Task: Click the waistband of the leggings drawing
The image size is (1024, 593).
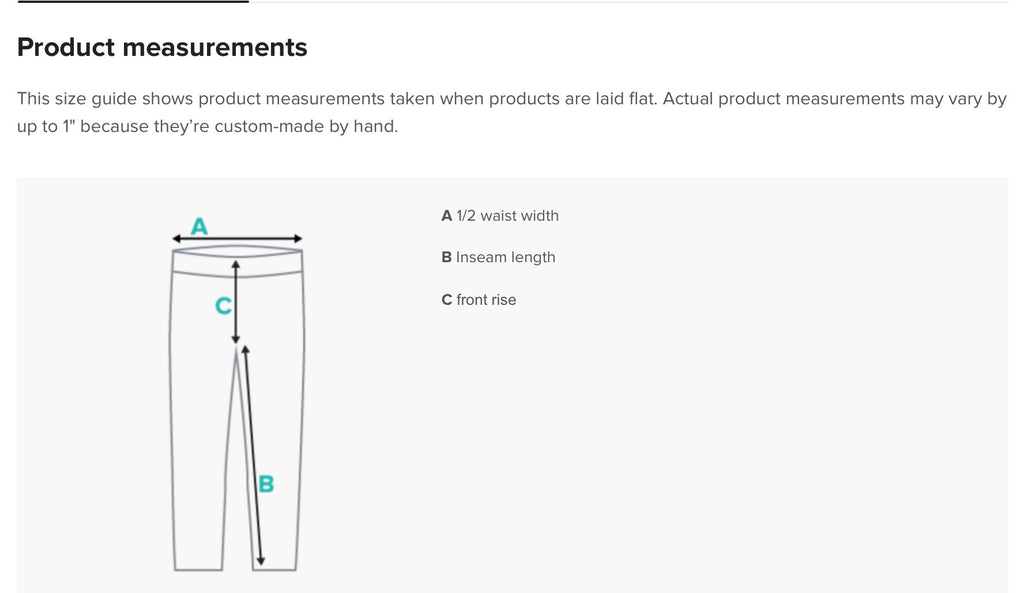Action: pyautogui.click(x=237, y=262)
